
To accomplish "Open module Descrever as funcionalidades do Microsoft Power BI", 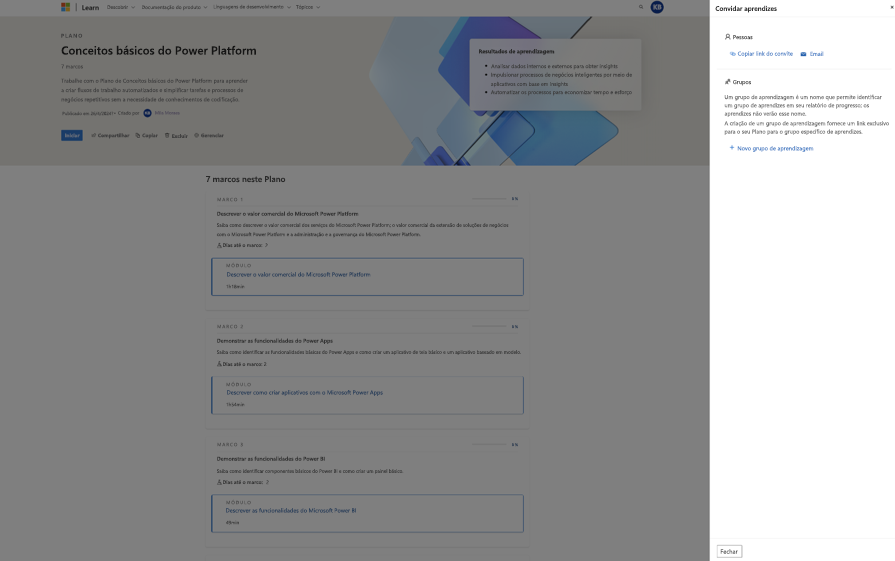I will coord(291,511).
